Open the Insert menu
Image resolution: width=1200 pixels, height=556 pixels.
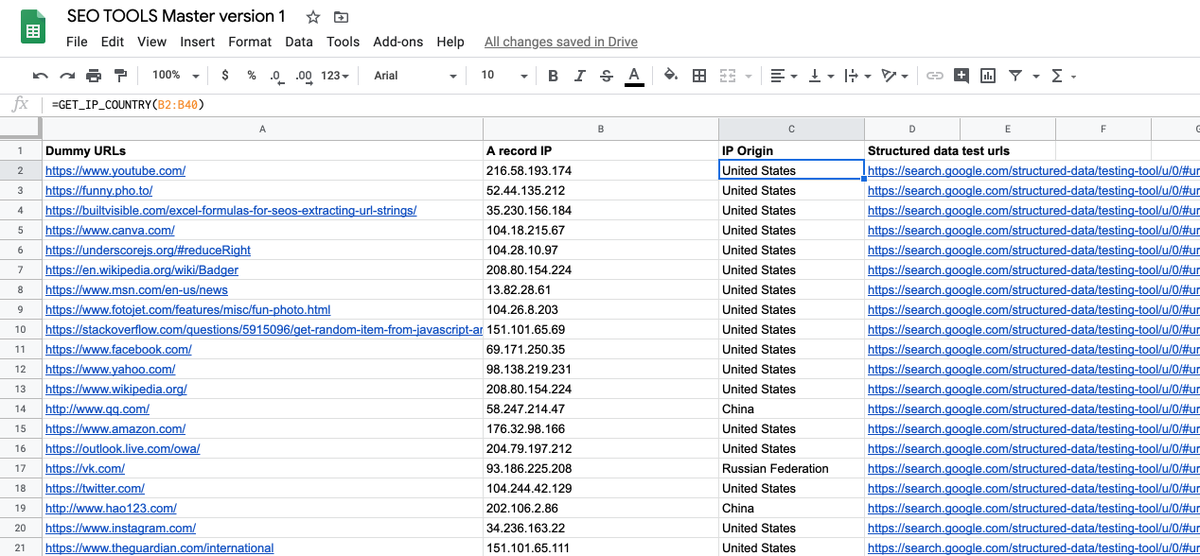pyautogui.click(x=197, y=42)
